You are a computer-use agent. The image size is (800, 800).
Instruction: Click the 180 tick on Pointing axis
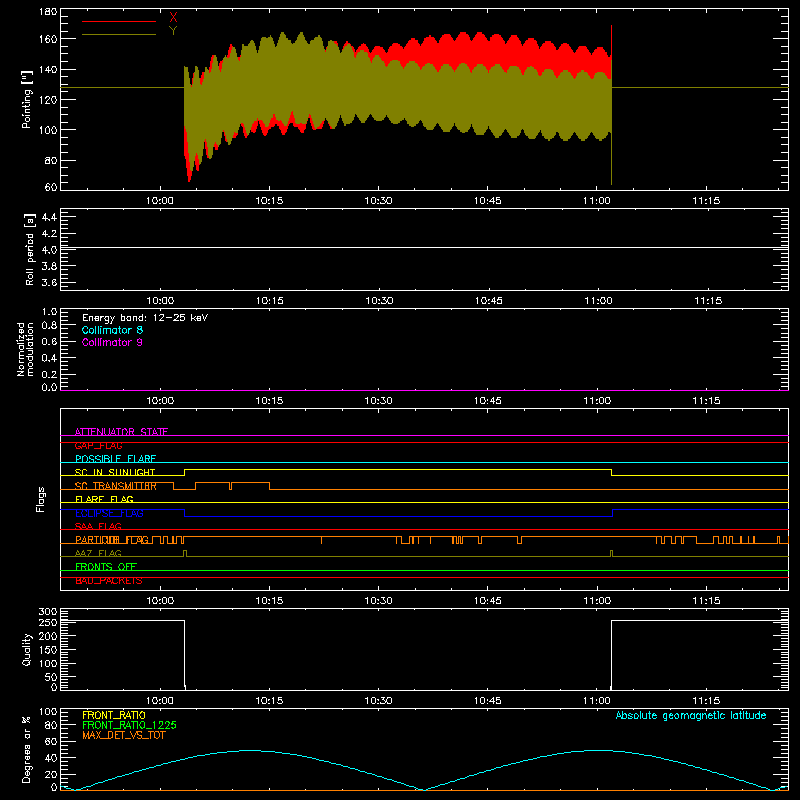point(48,11)
